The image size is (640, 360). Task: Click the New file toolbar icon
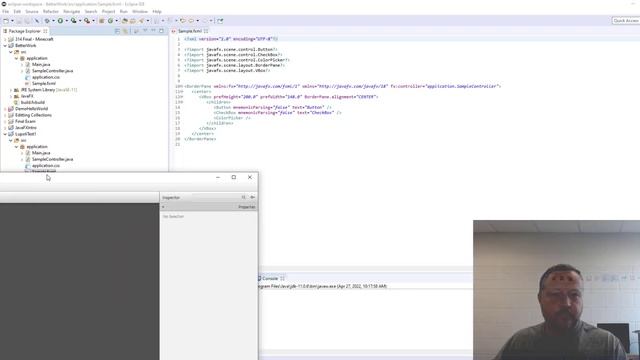pos(6,21)
